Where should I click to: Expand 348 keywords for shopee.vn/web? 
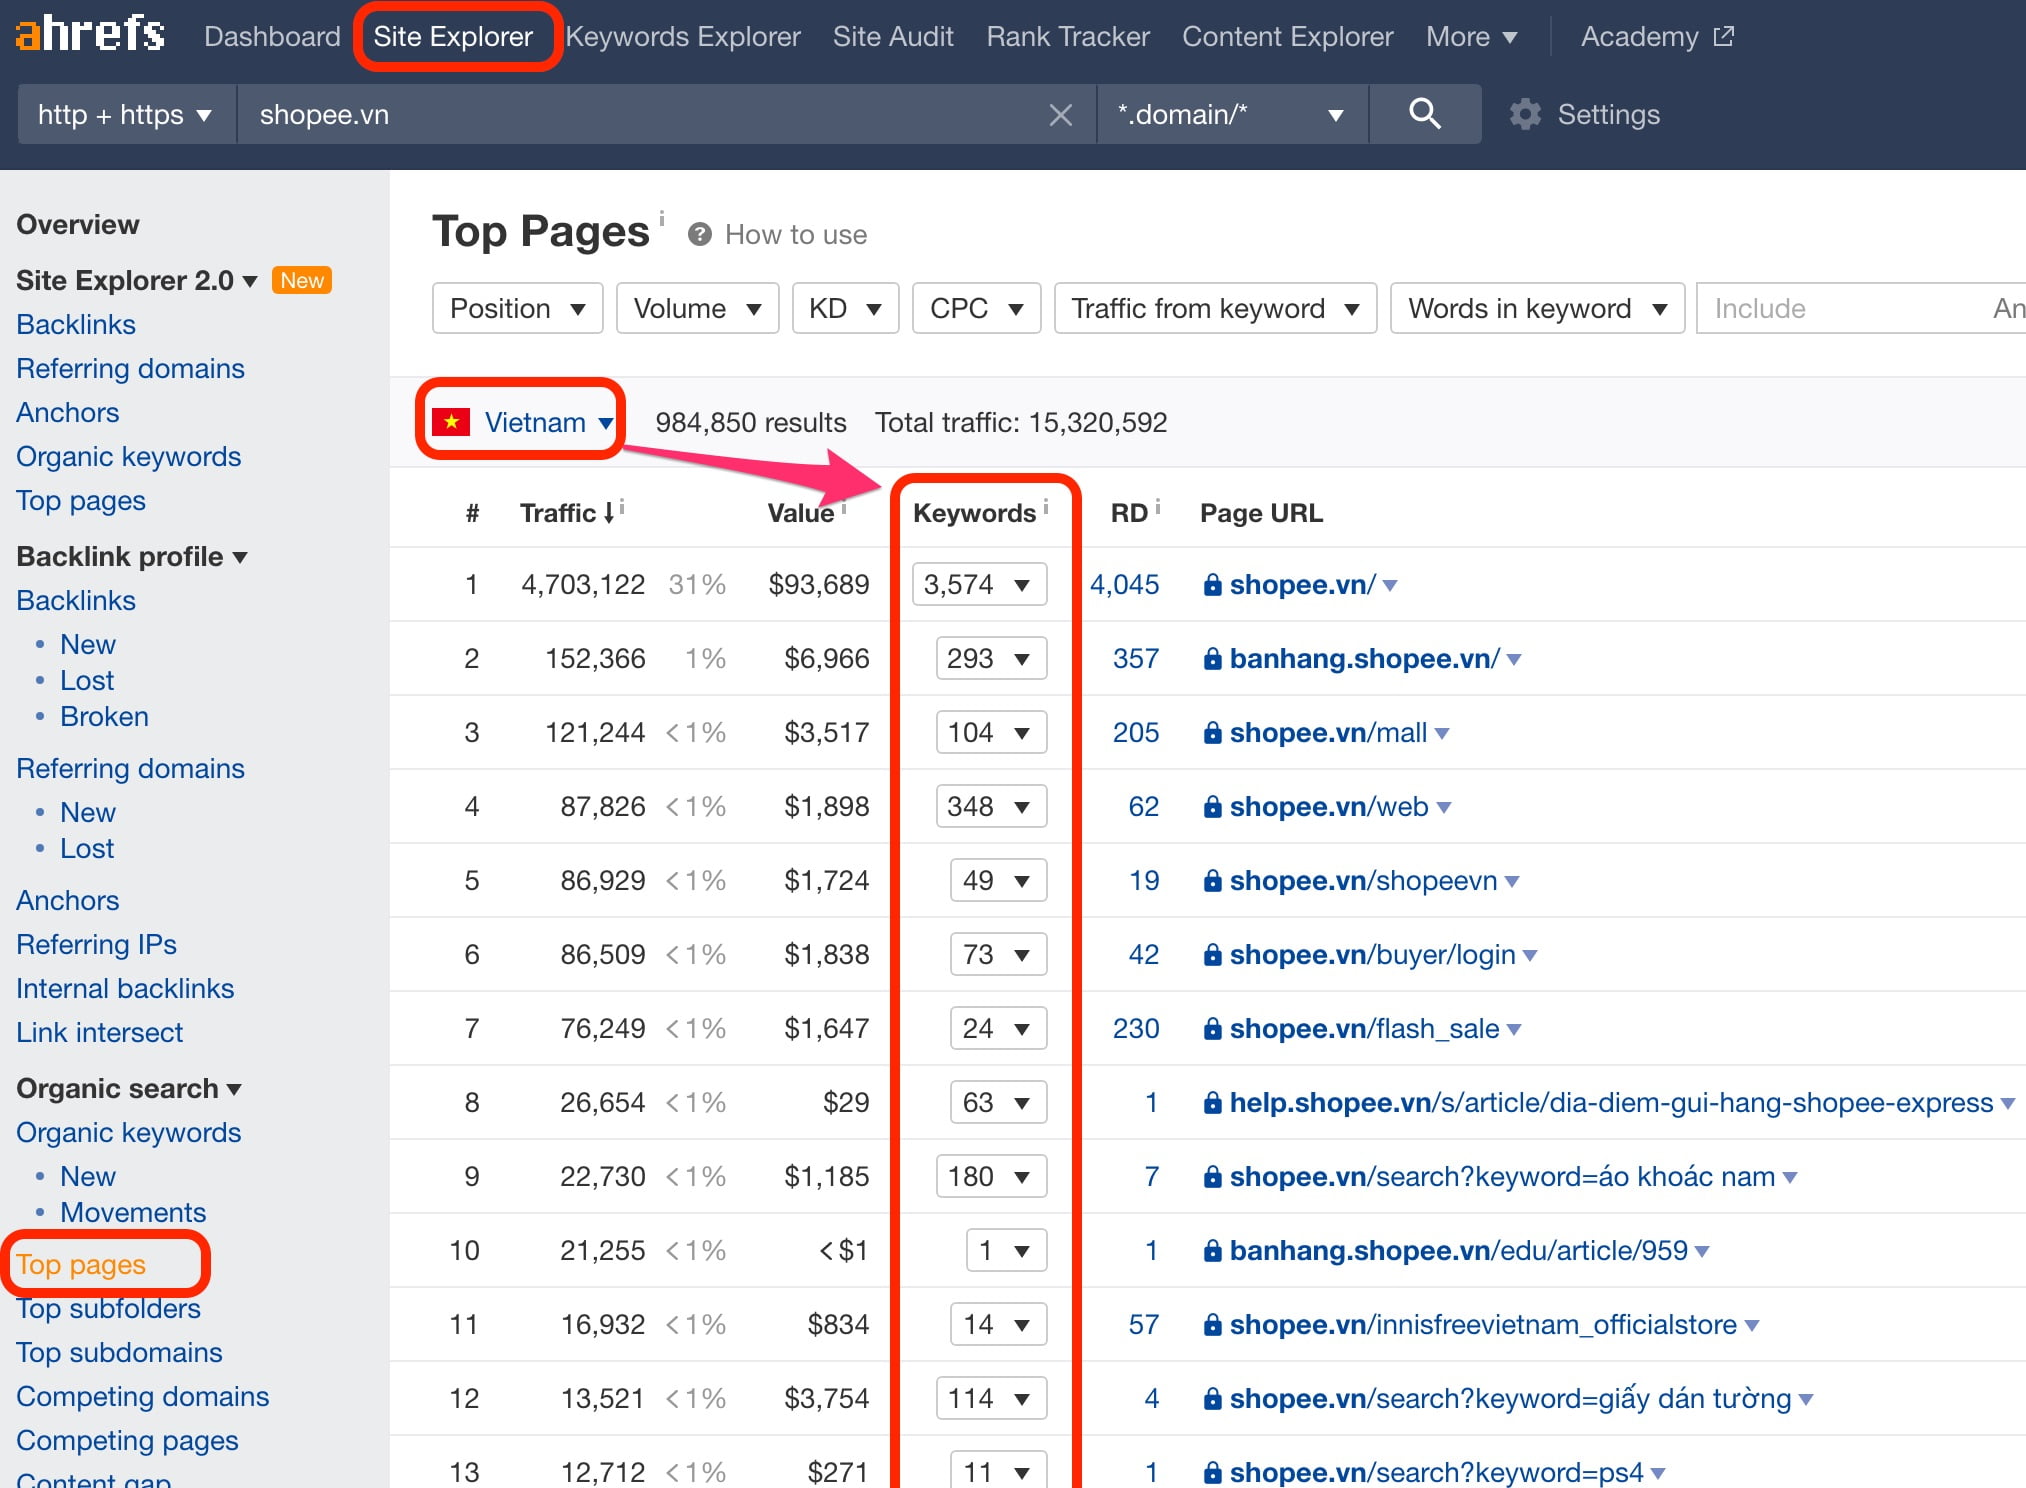tap(991, 806)
